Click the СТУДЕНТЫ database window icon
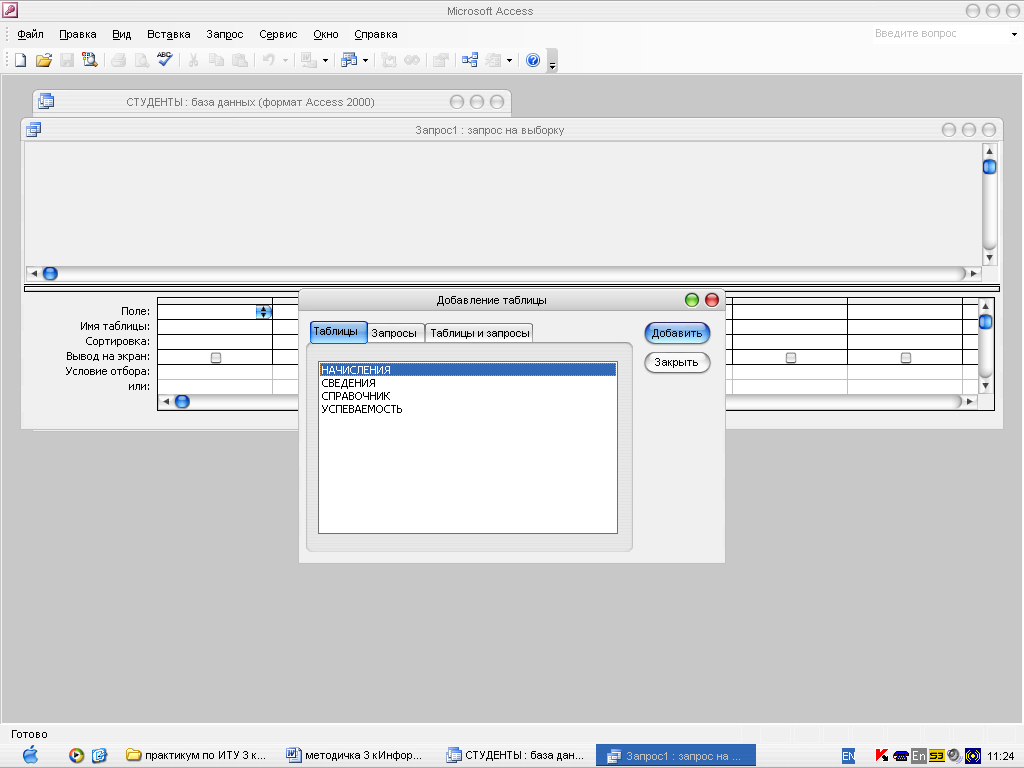The width and height of the screenshot is (1024, 768). coord(46,101)
